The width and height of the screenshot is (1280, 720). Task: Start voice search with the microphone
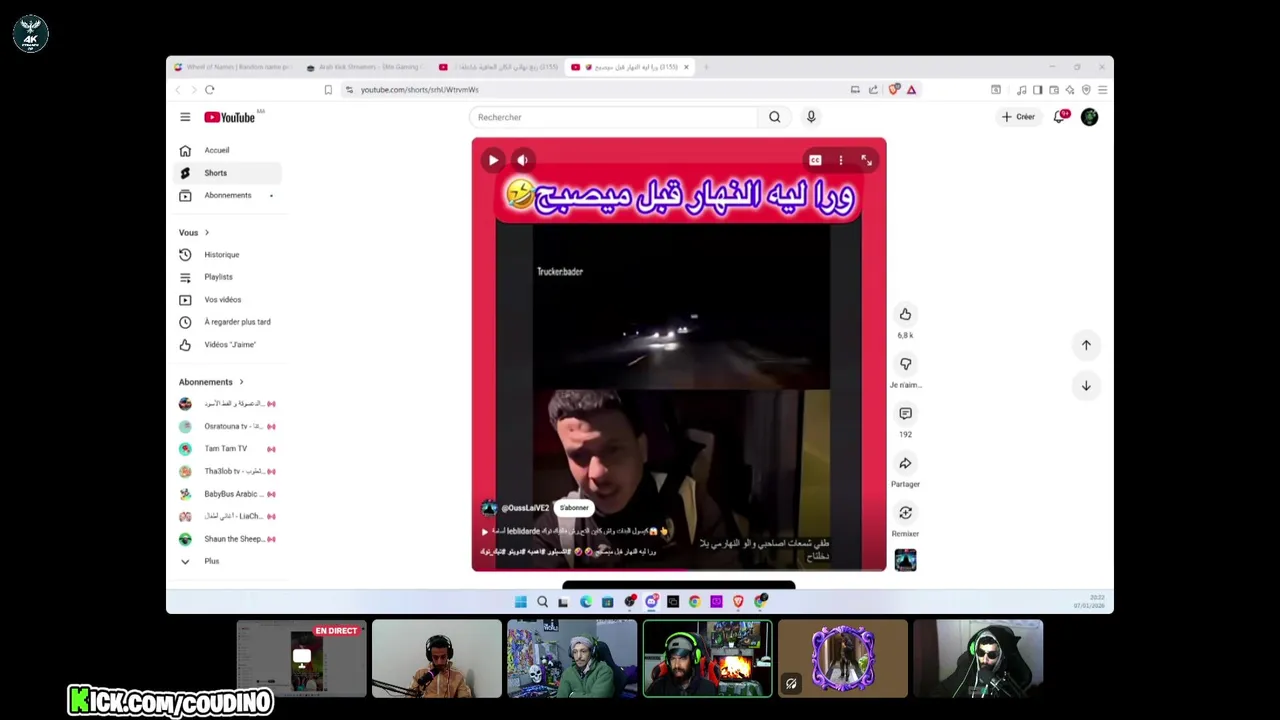(811, 117)
